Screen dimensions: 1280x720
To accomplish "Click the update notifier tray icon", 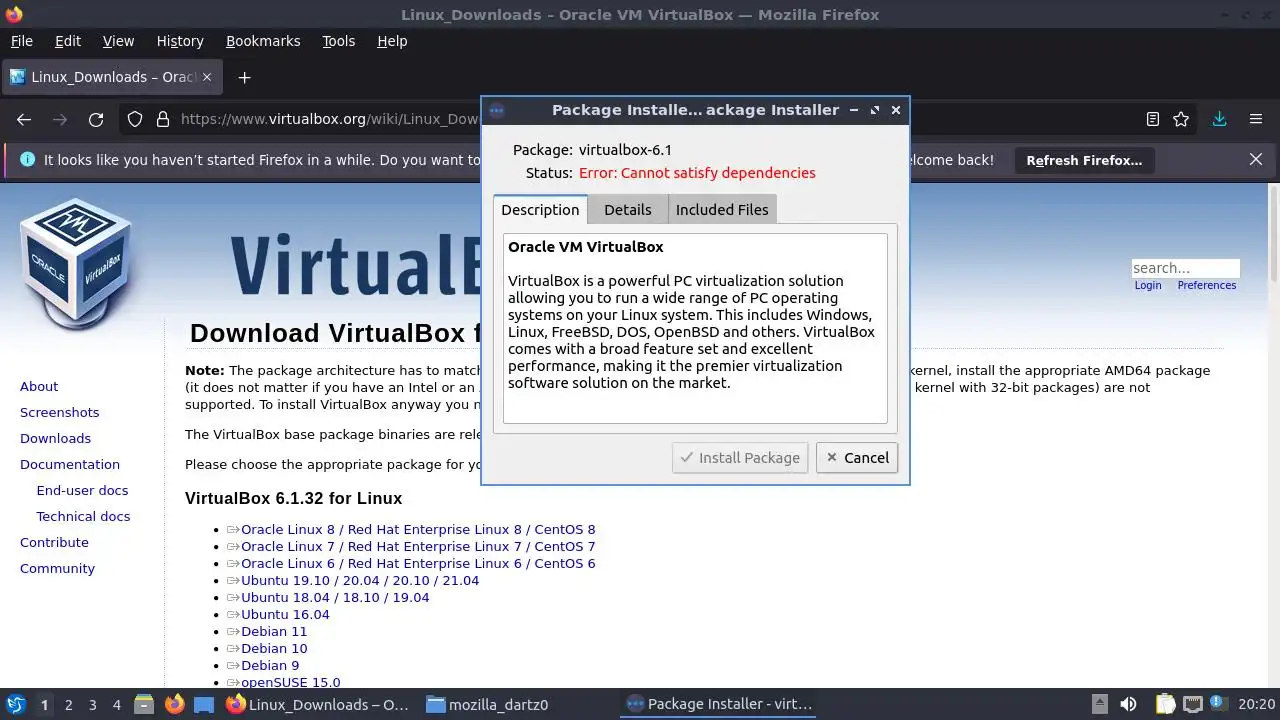I will coord(1219,704).
